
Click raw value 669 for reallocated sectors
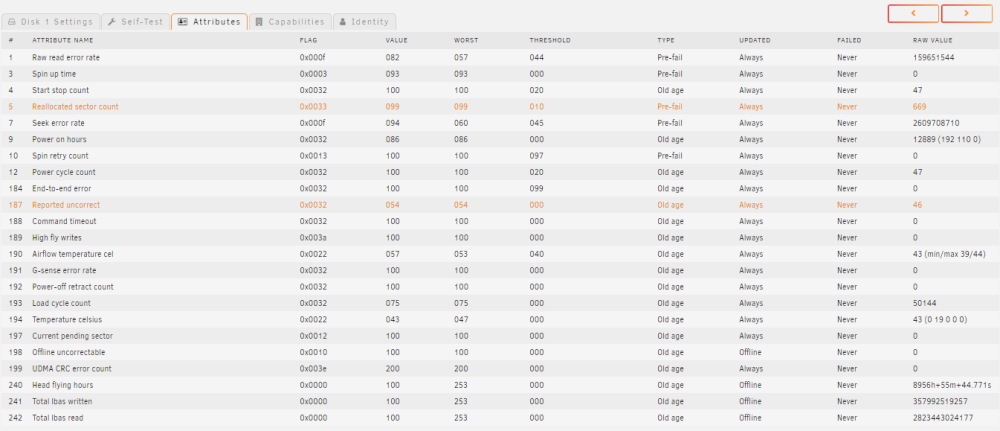(x=919, y=106)
